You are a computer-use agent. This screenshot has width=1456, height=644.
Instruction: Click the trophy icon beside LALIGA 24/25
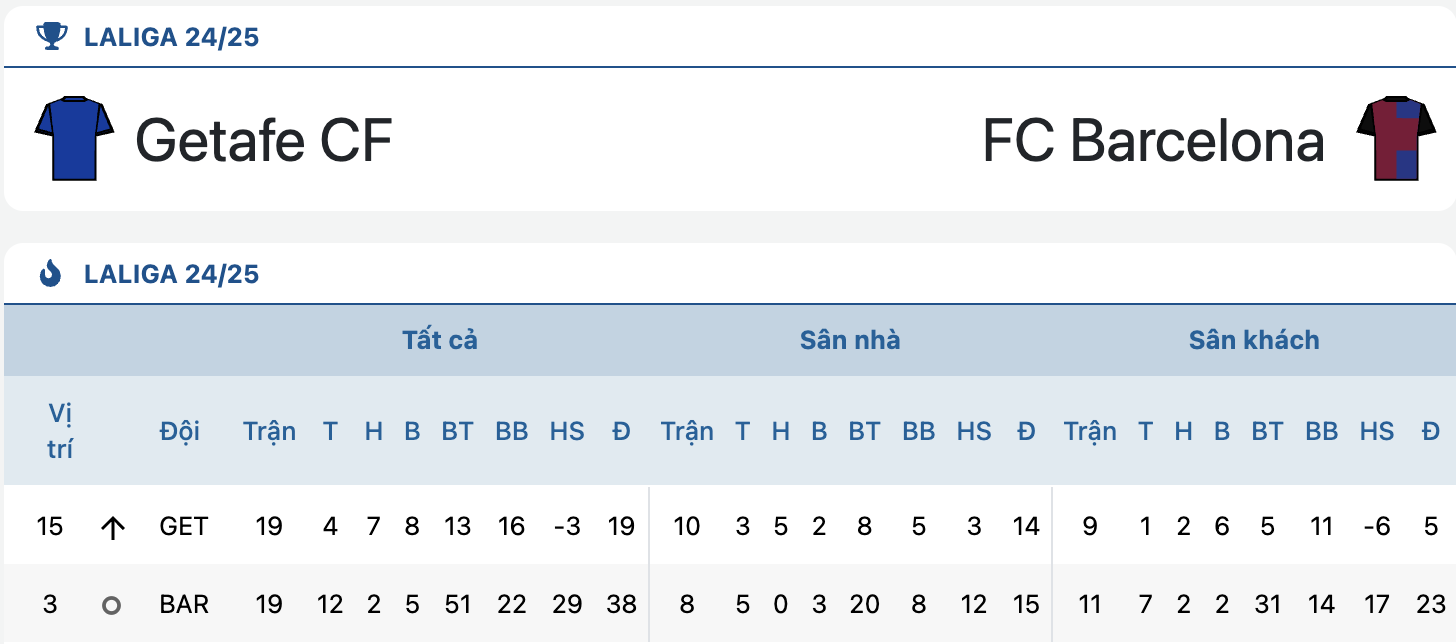[52, 37]
